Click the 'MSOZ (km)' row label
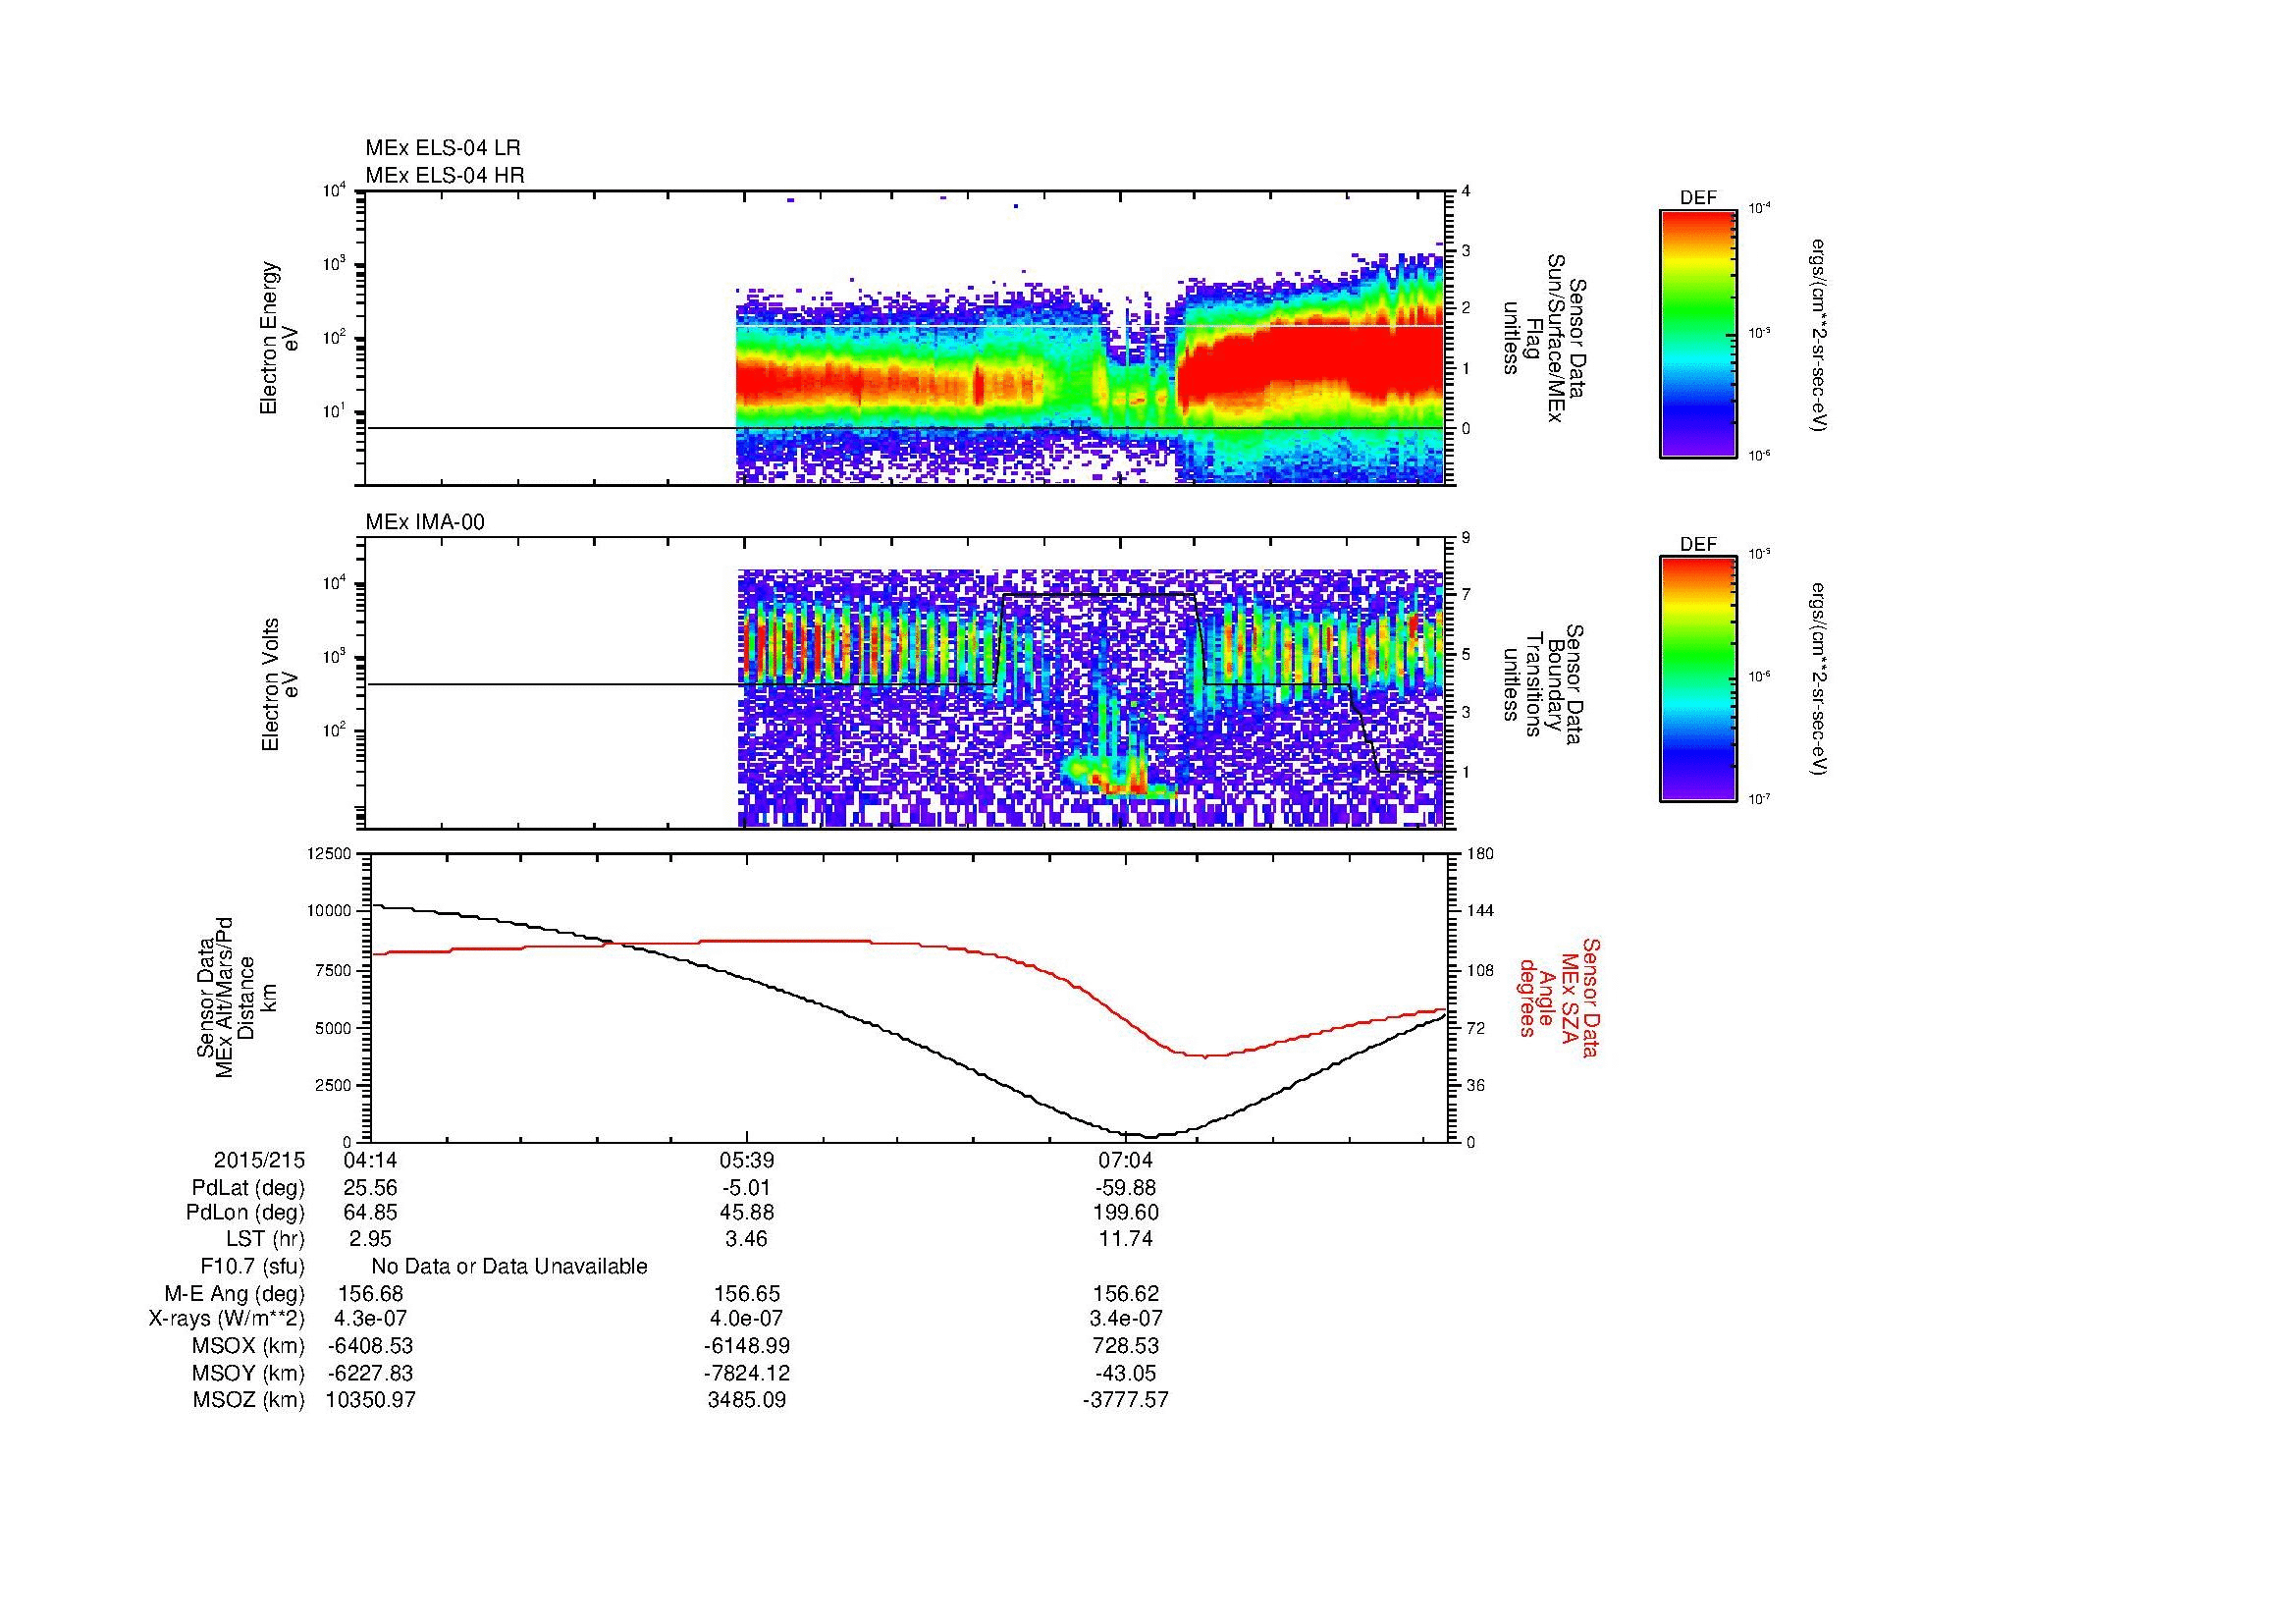Image resolution: width=2296 pixels, height=1623 pixels. pos(248,1400)
